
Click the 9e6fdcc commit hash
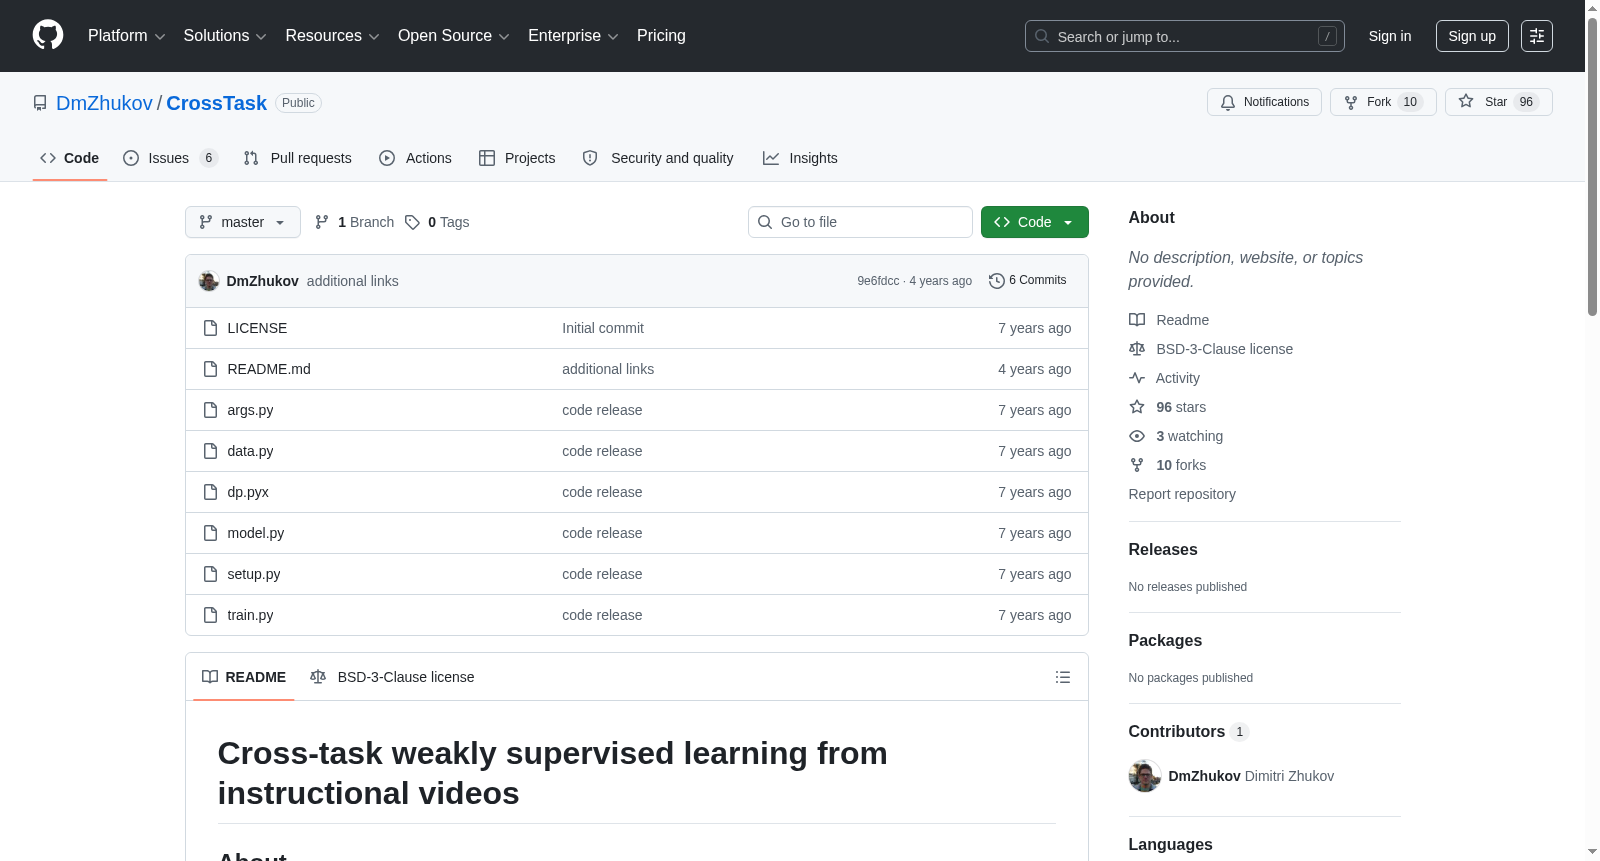(878, 281)
